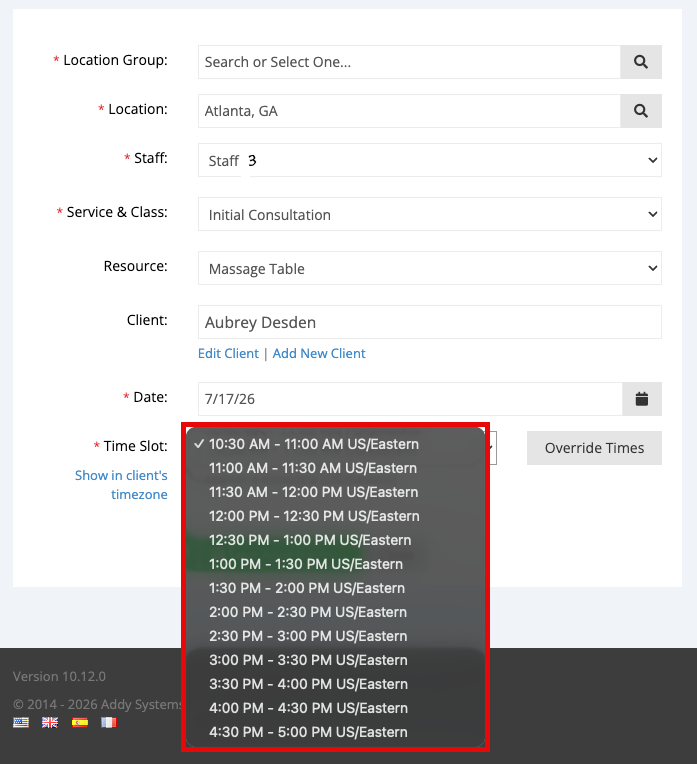
Task: Click the Location search magnifier icon
Action: coord(640,111)
